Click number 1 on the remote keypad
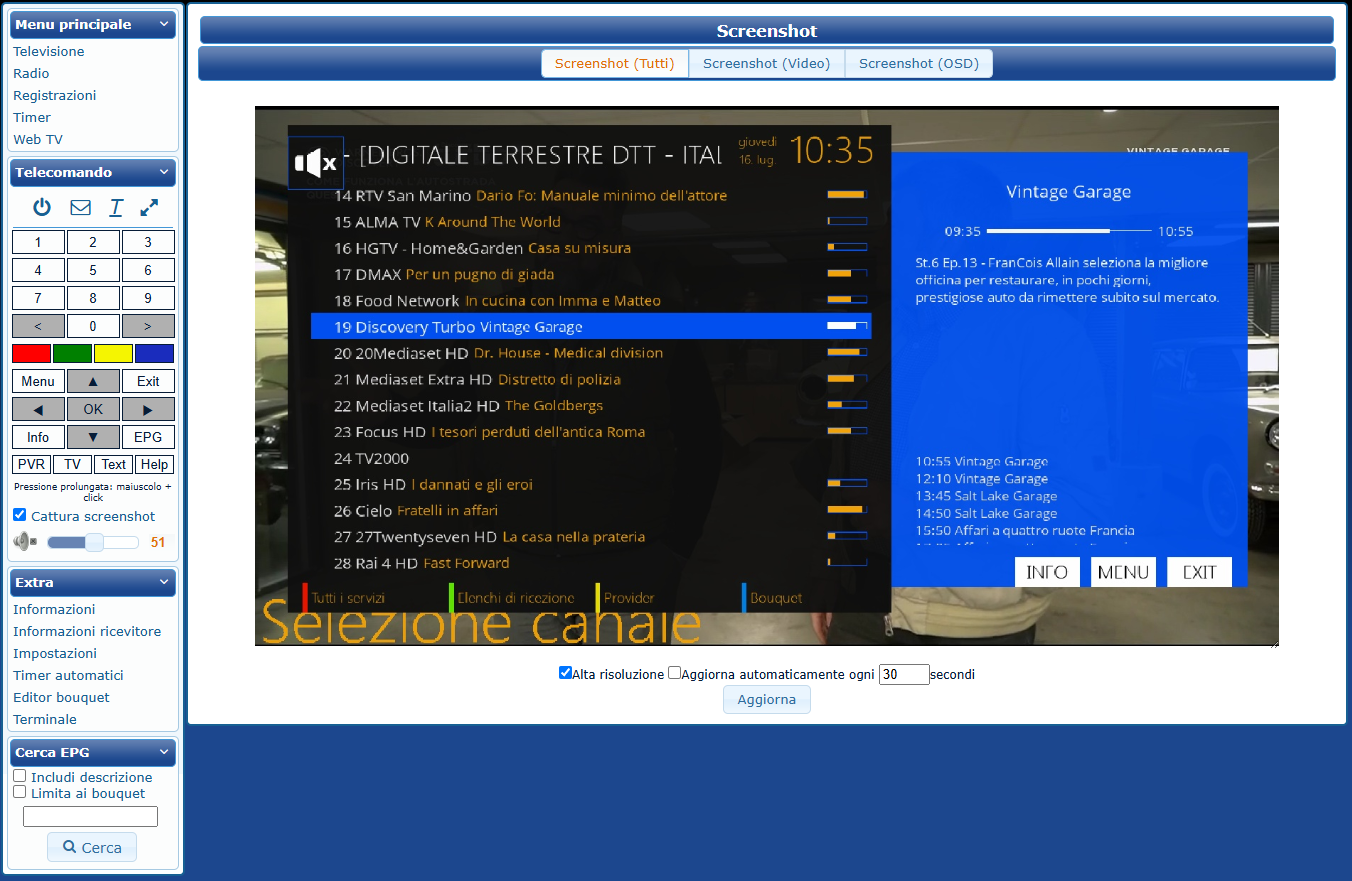The width and height of the screenshot is (1352, 881). coord(38,242)
